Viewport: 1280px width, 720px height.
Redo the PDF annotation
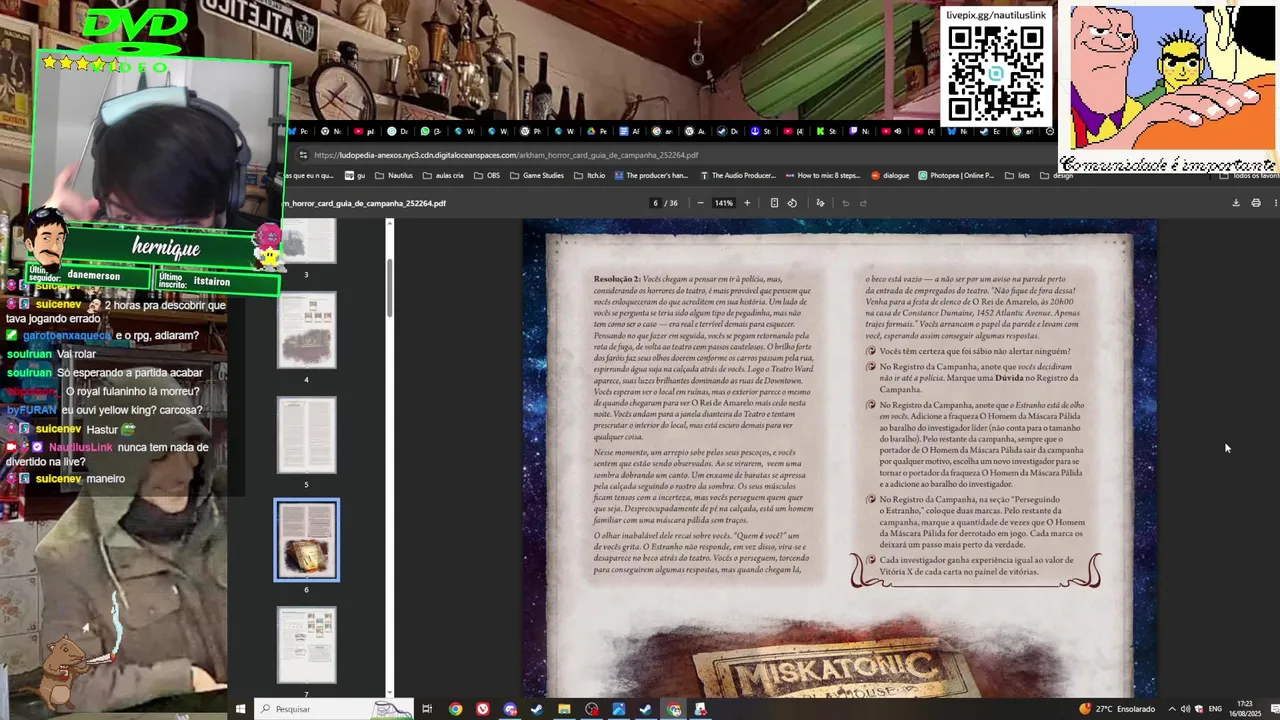[x=863, y=203]
